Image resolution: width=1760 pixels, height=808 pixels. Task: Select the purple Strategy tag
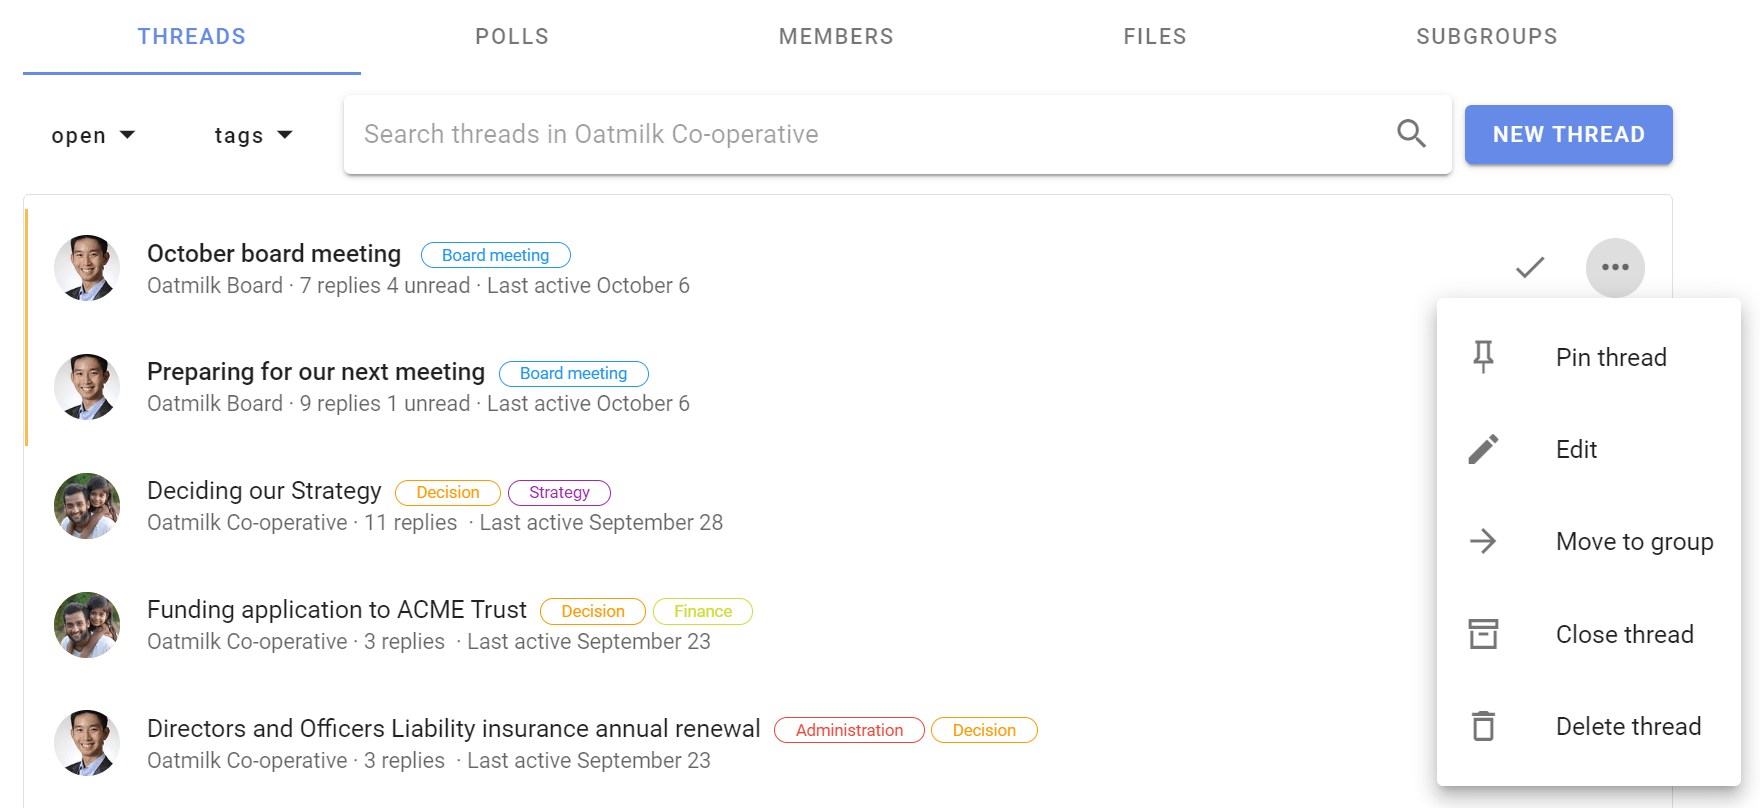tap(559, 492)
